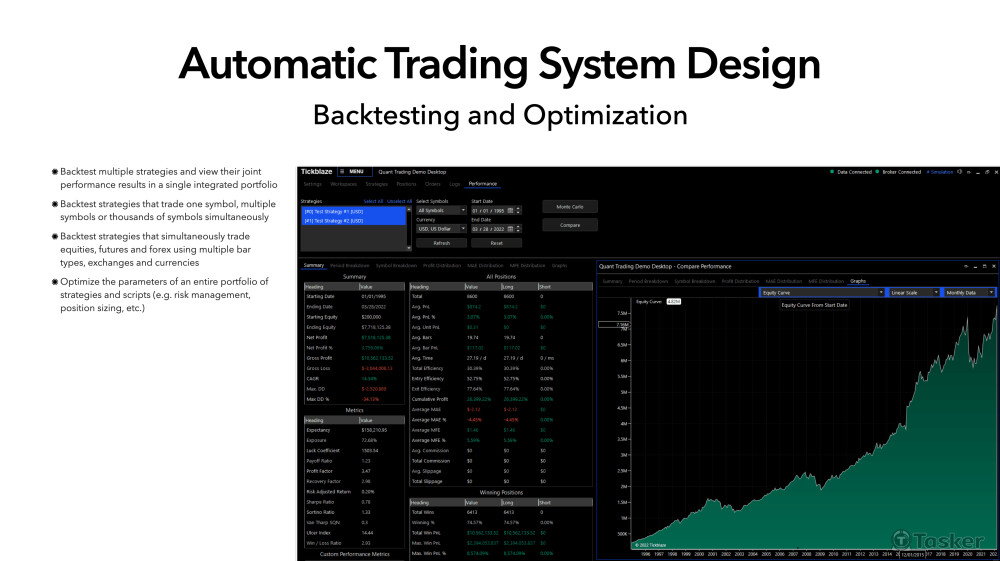Pin the Compare Performance window
Image resolution: width=1000 pixels, height=561 pixels.
point(966,266)
